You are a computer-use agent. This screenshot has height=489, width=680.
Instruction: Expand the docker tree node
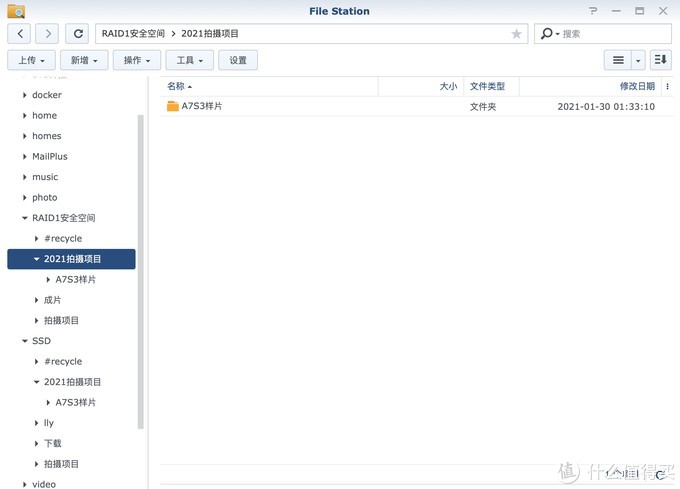[24, 95]
